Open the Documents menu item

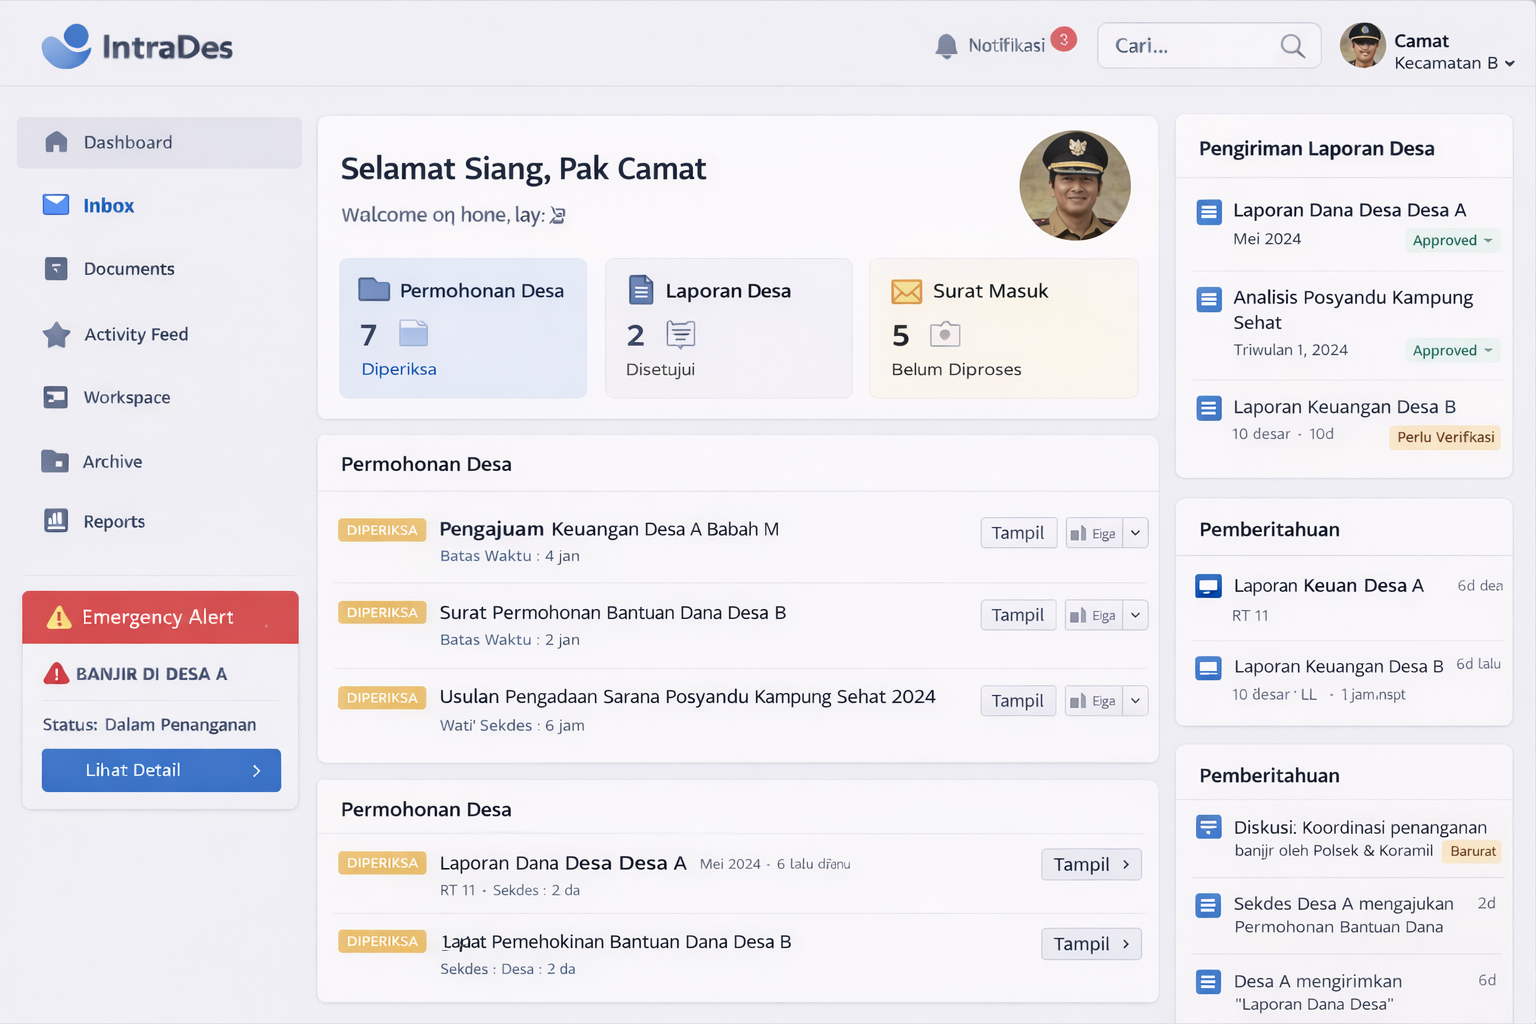point(129,269)
